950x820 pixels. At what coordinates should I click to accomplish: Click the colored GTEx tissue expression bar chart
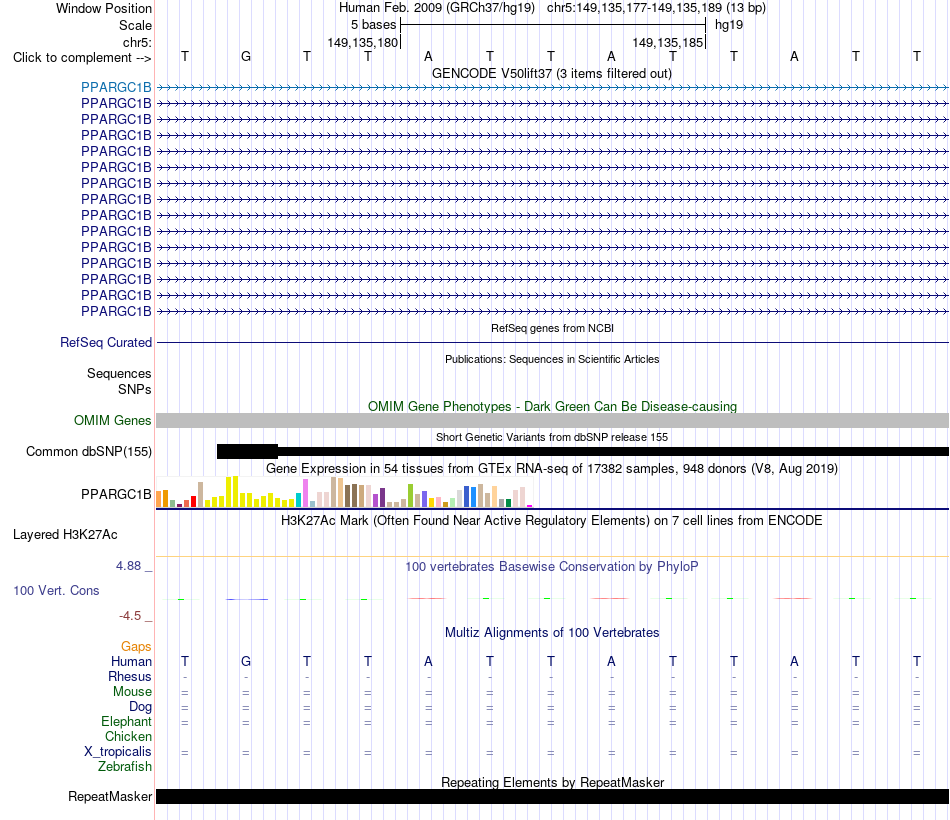point(344,492)
